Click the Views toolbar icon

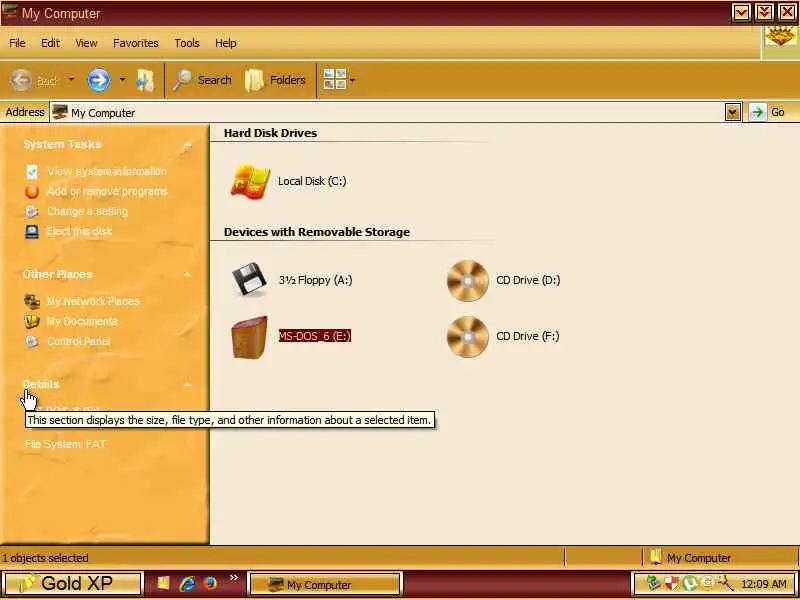pos(335,80)
